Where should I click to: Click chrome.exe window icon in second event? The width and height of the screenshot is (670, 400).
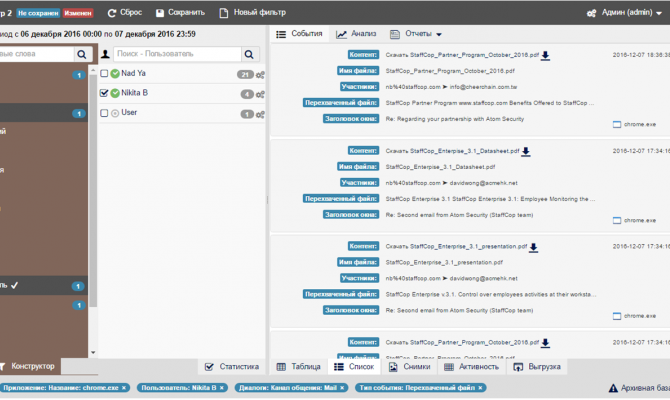coord(617,221)
